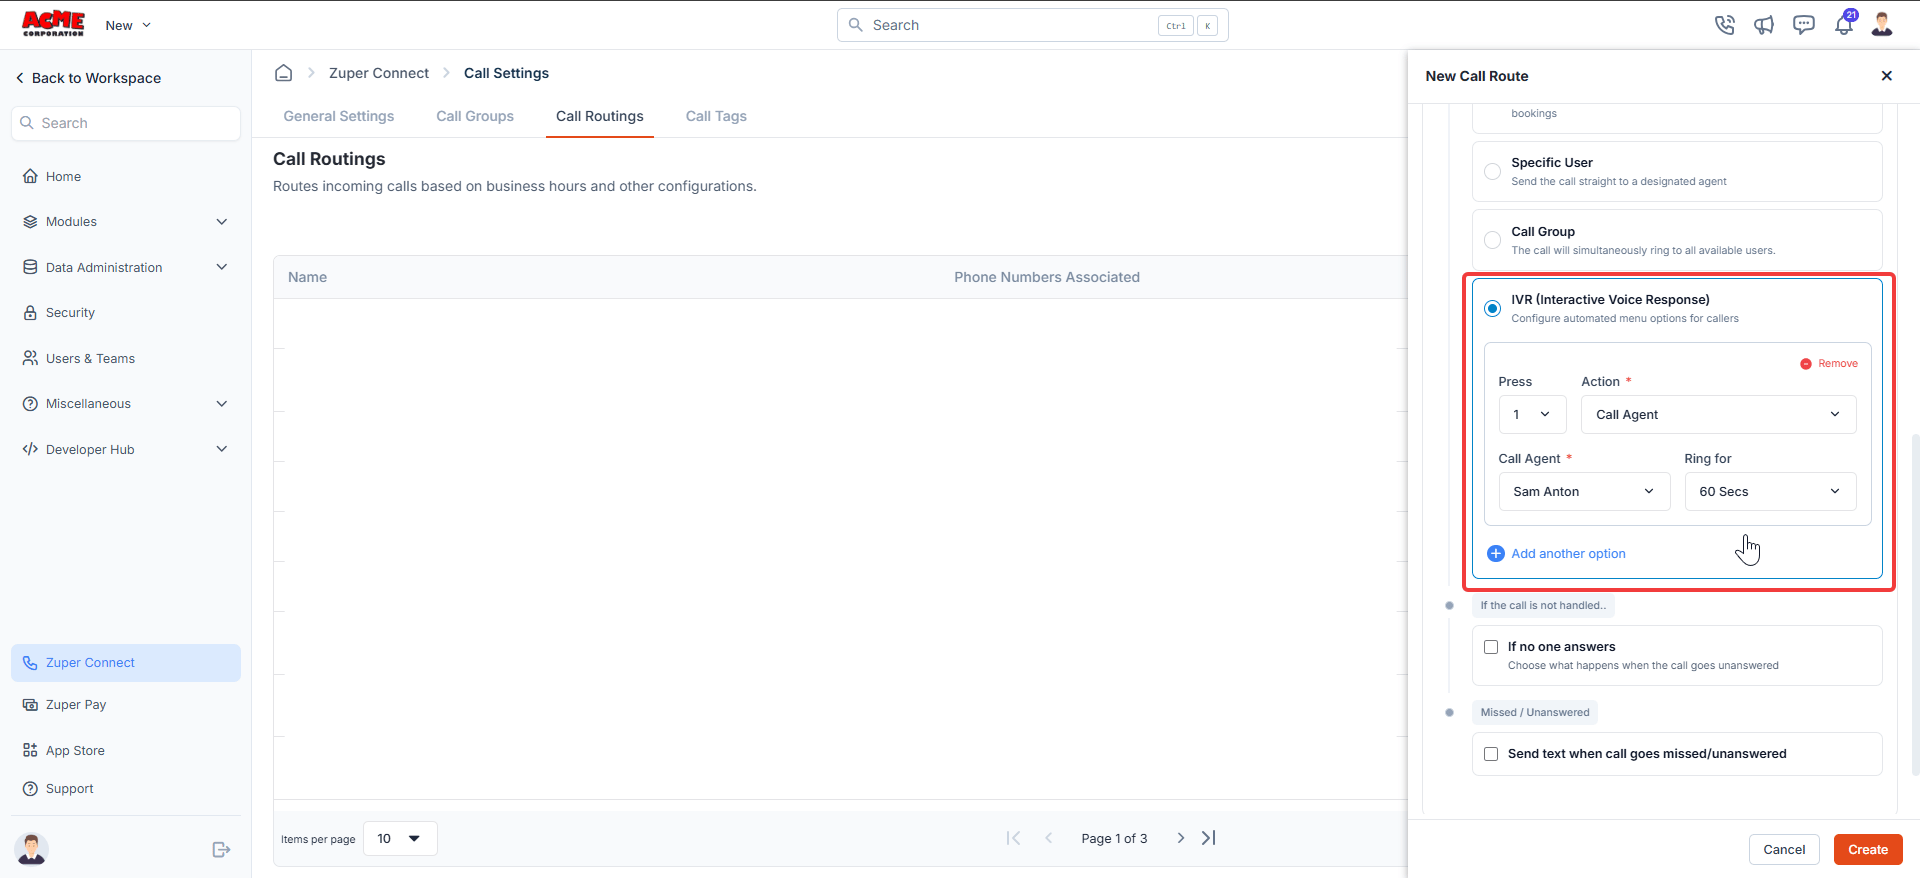Click the sidebar user avatar at bottom
Screen dimensions: 1920x878
coord(32,849)
